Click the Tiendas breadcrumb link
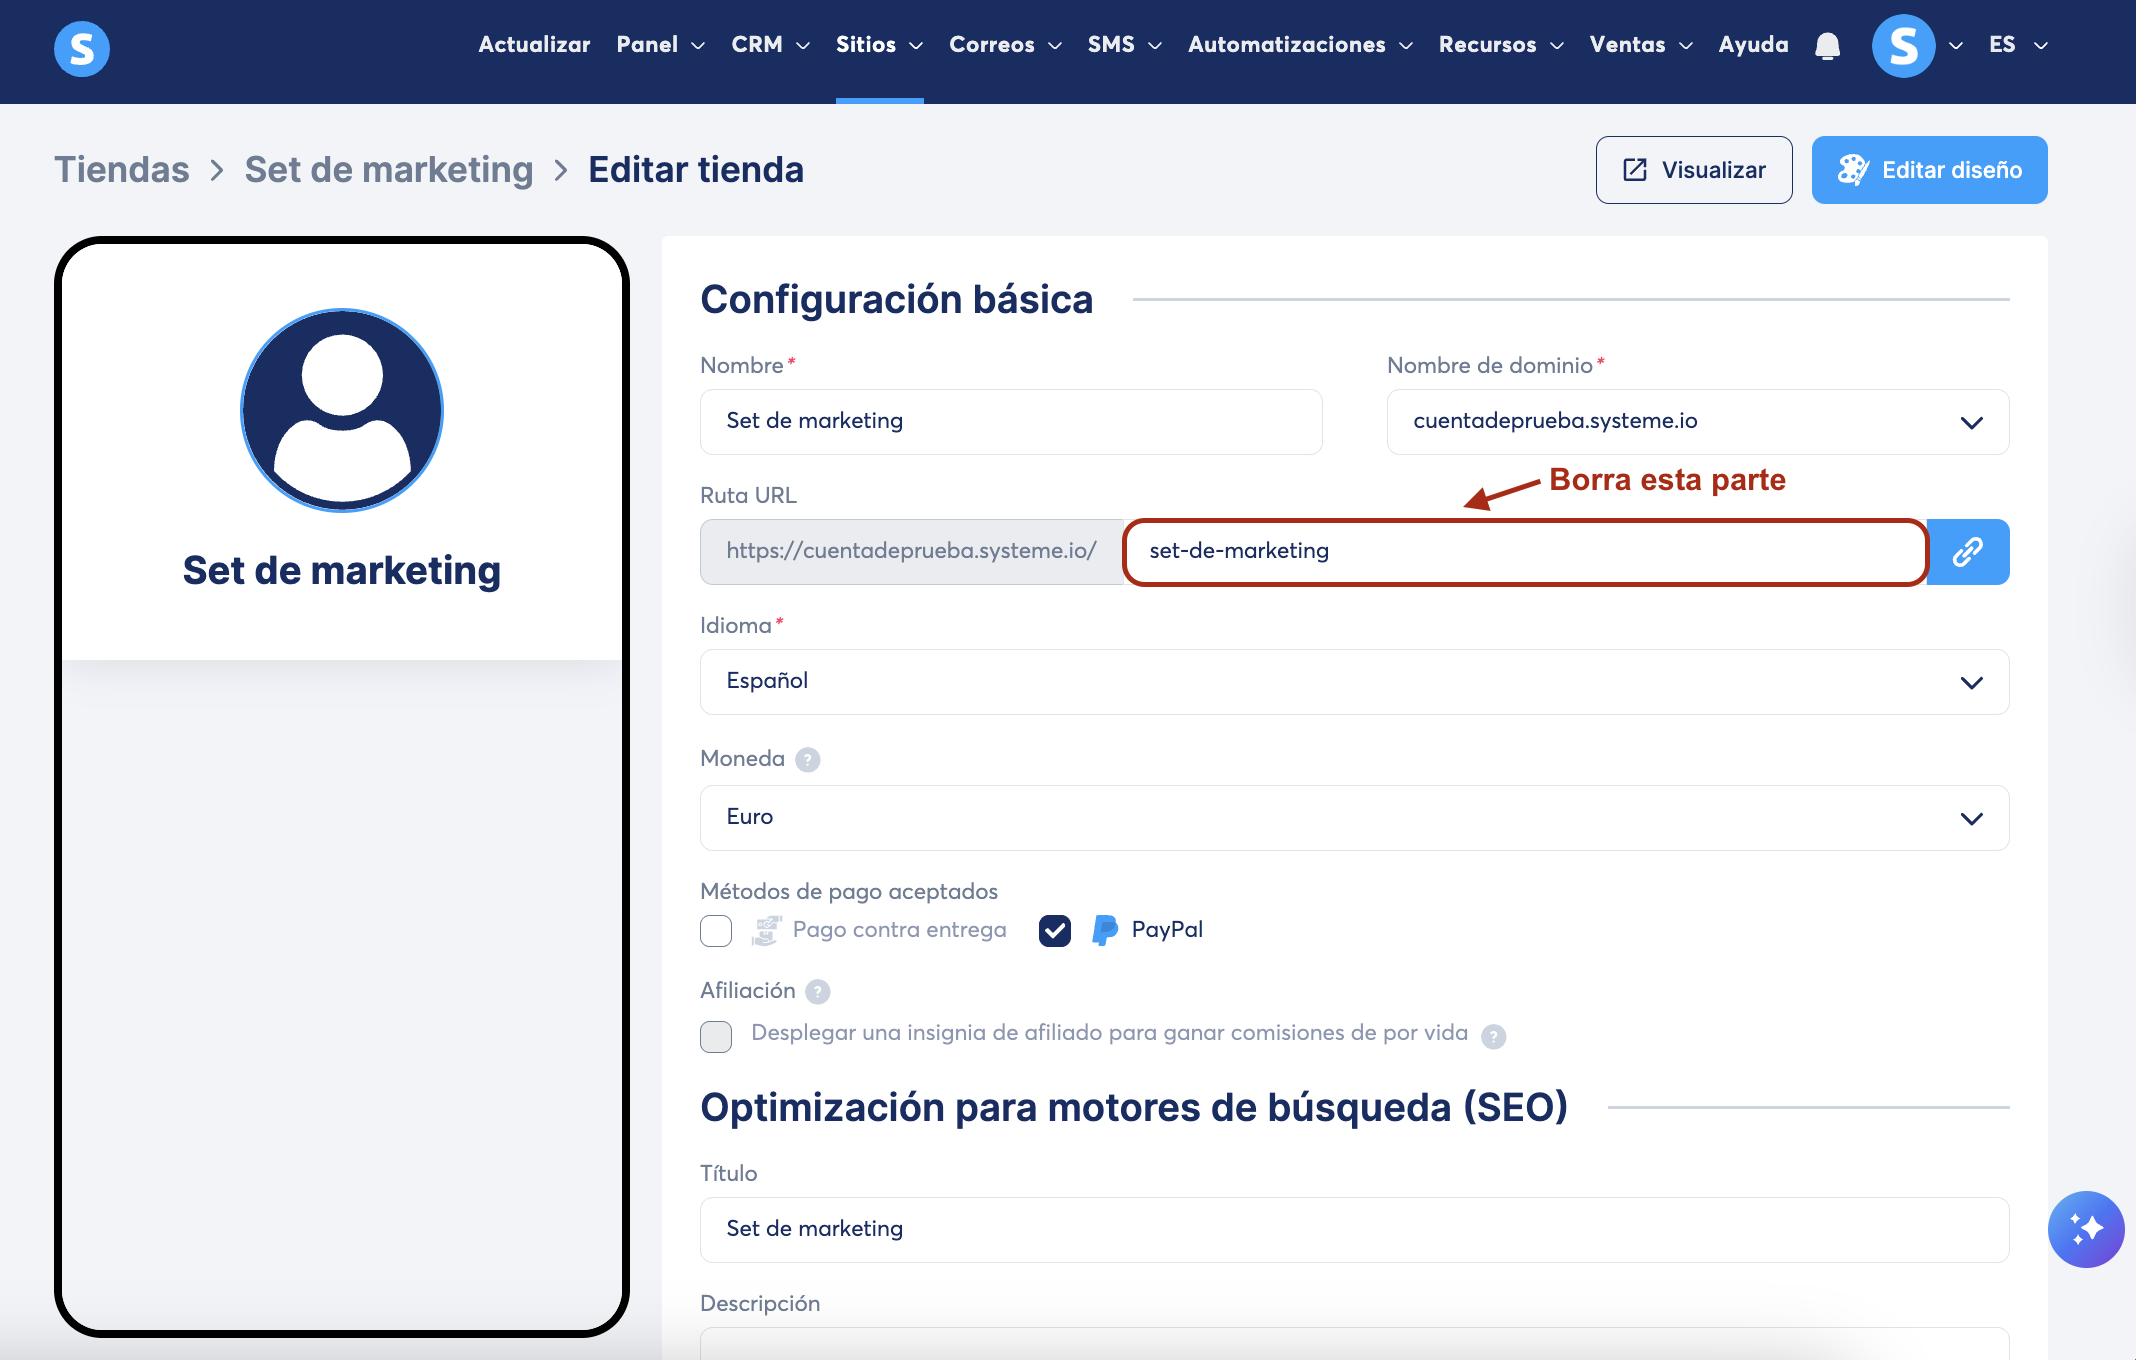Screen dimensions: 2136x1360 [x=122, y=170]
